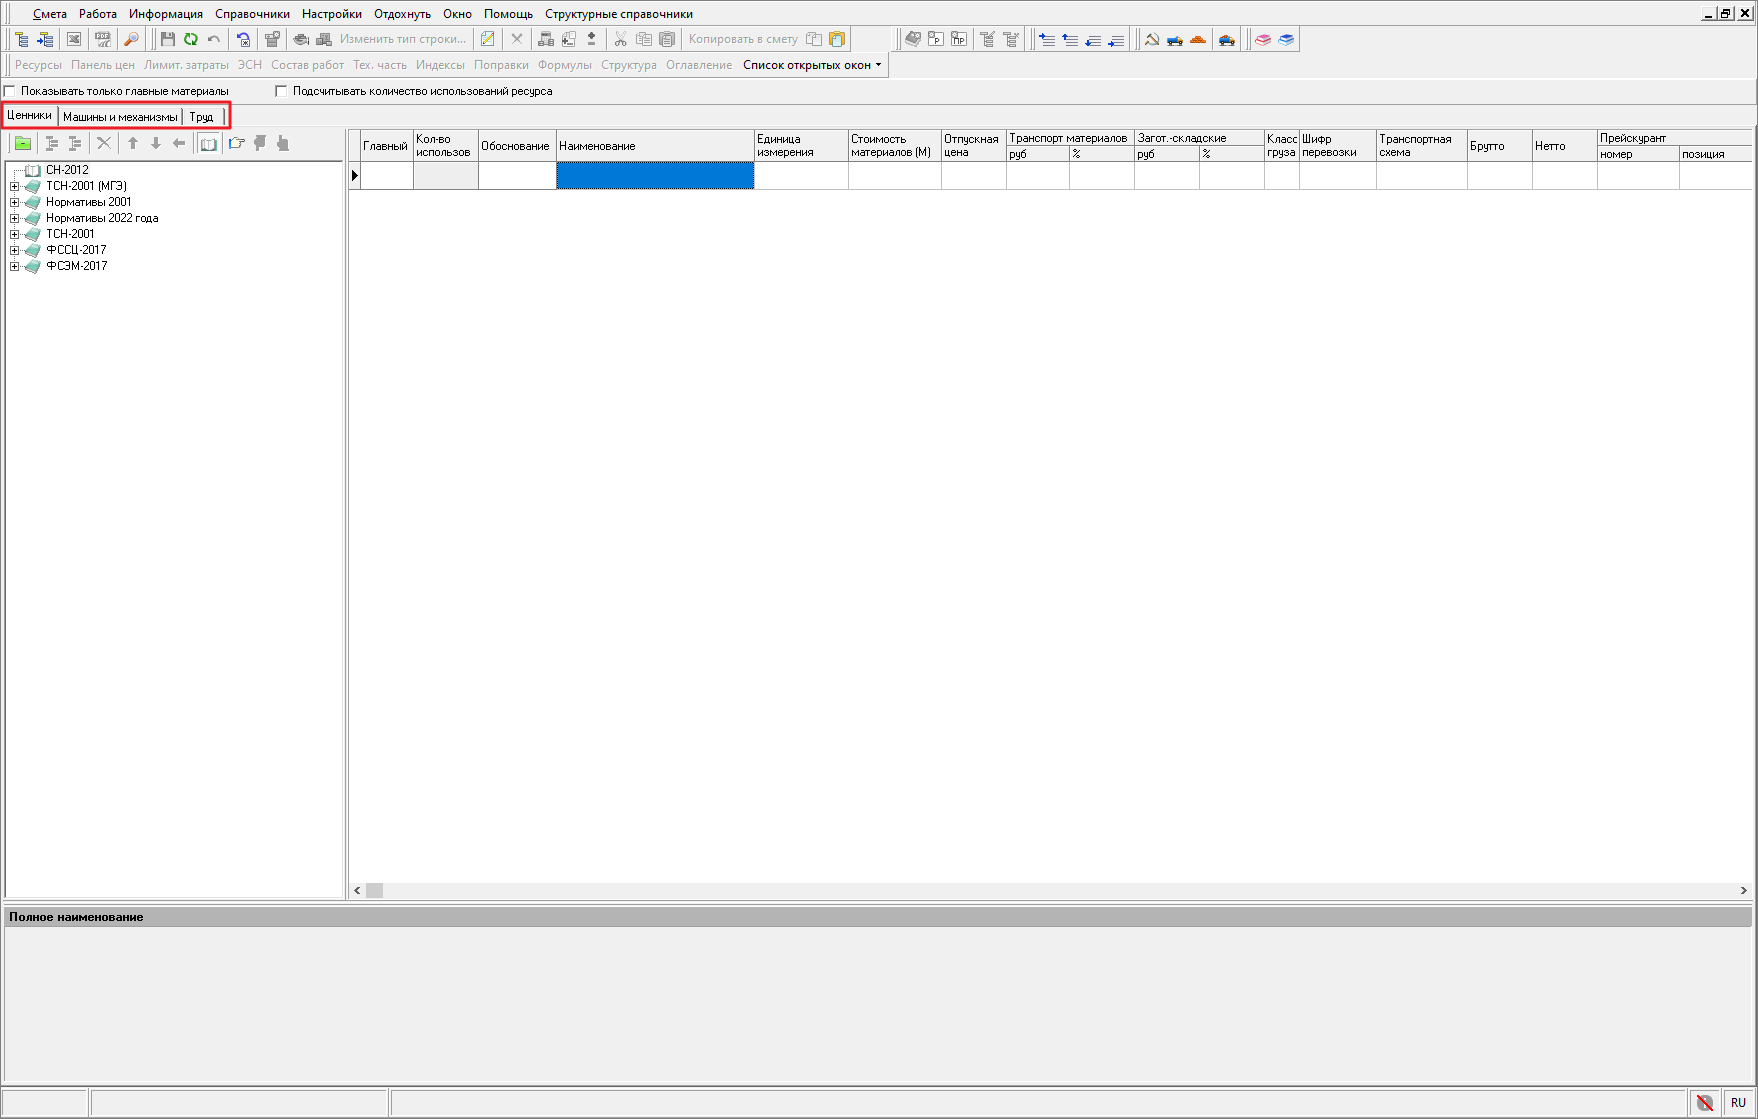Click the 'Наименование' column header

click(x=654, y=146)
